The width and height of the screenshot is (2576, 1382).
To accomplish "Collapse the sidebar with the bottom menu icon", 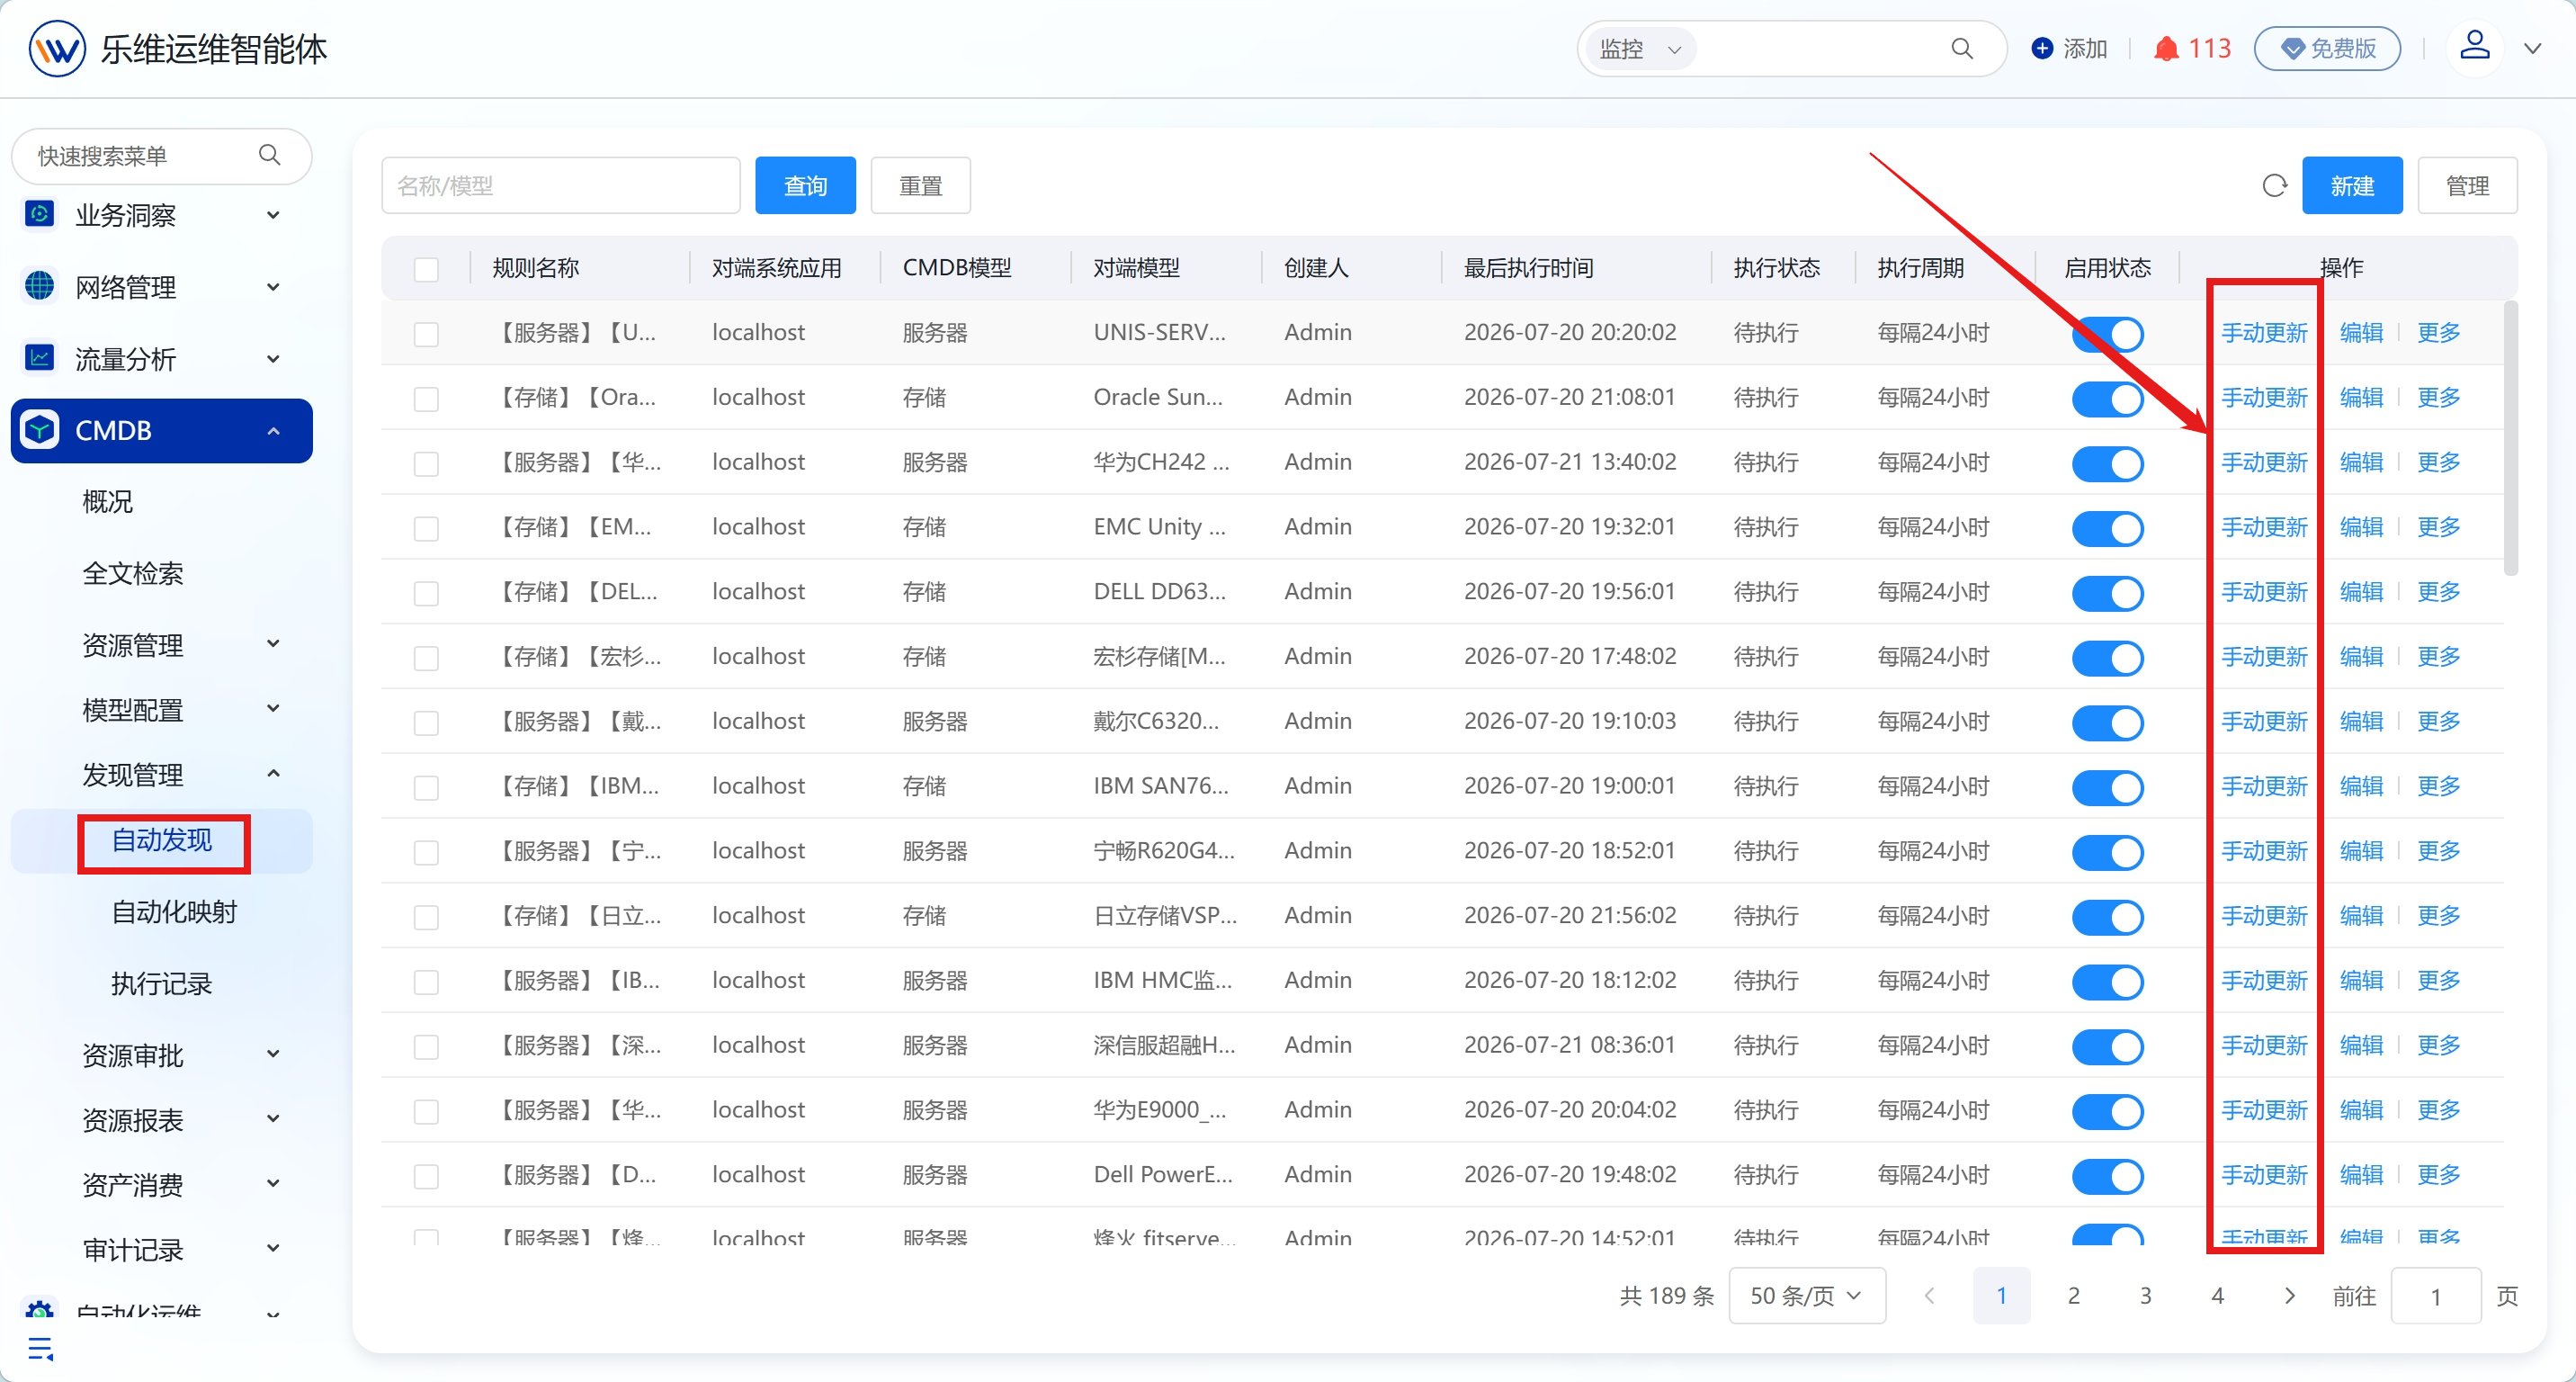I will 40,1349.
